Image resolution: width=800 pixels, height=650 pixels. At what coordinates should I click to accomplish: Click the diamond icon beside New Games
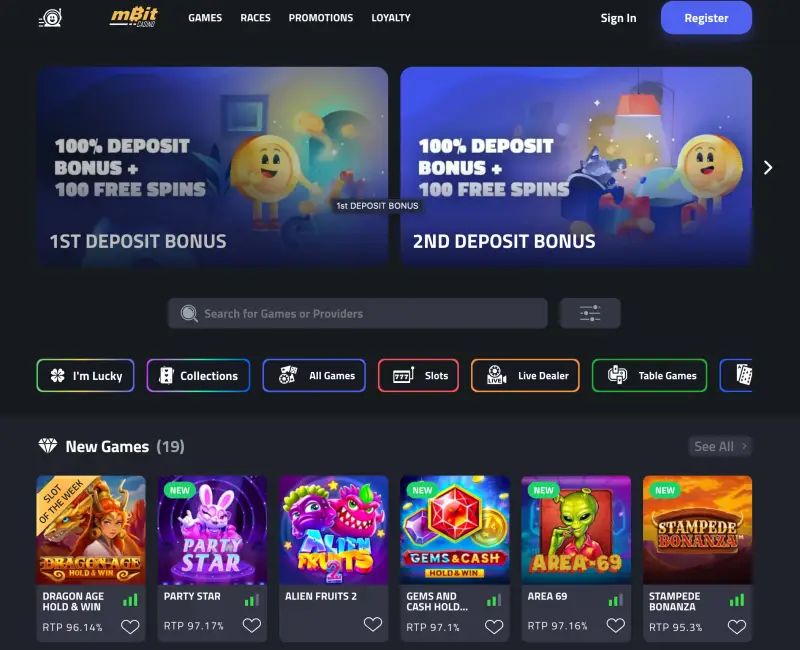click(x=48, y=446)
